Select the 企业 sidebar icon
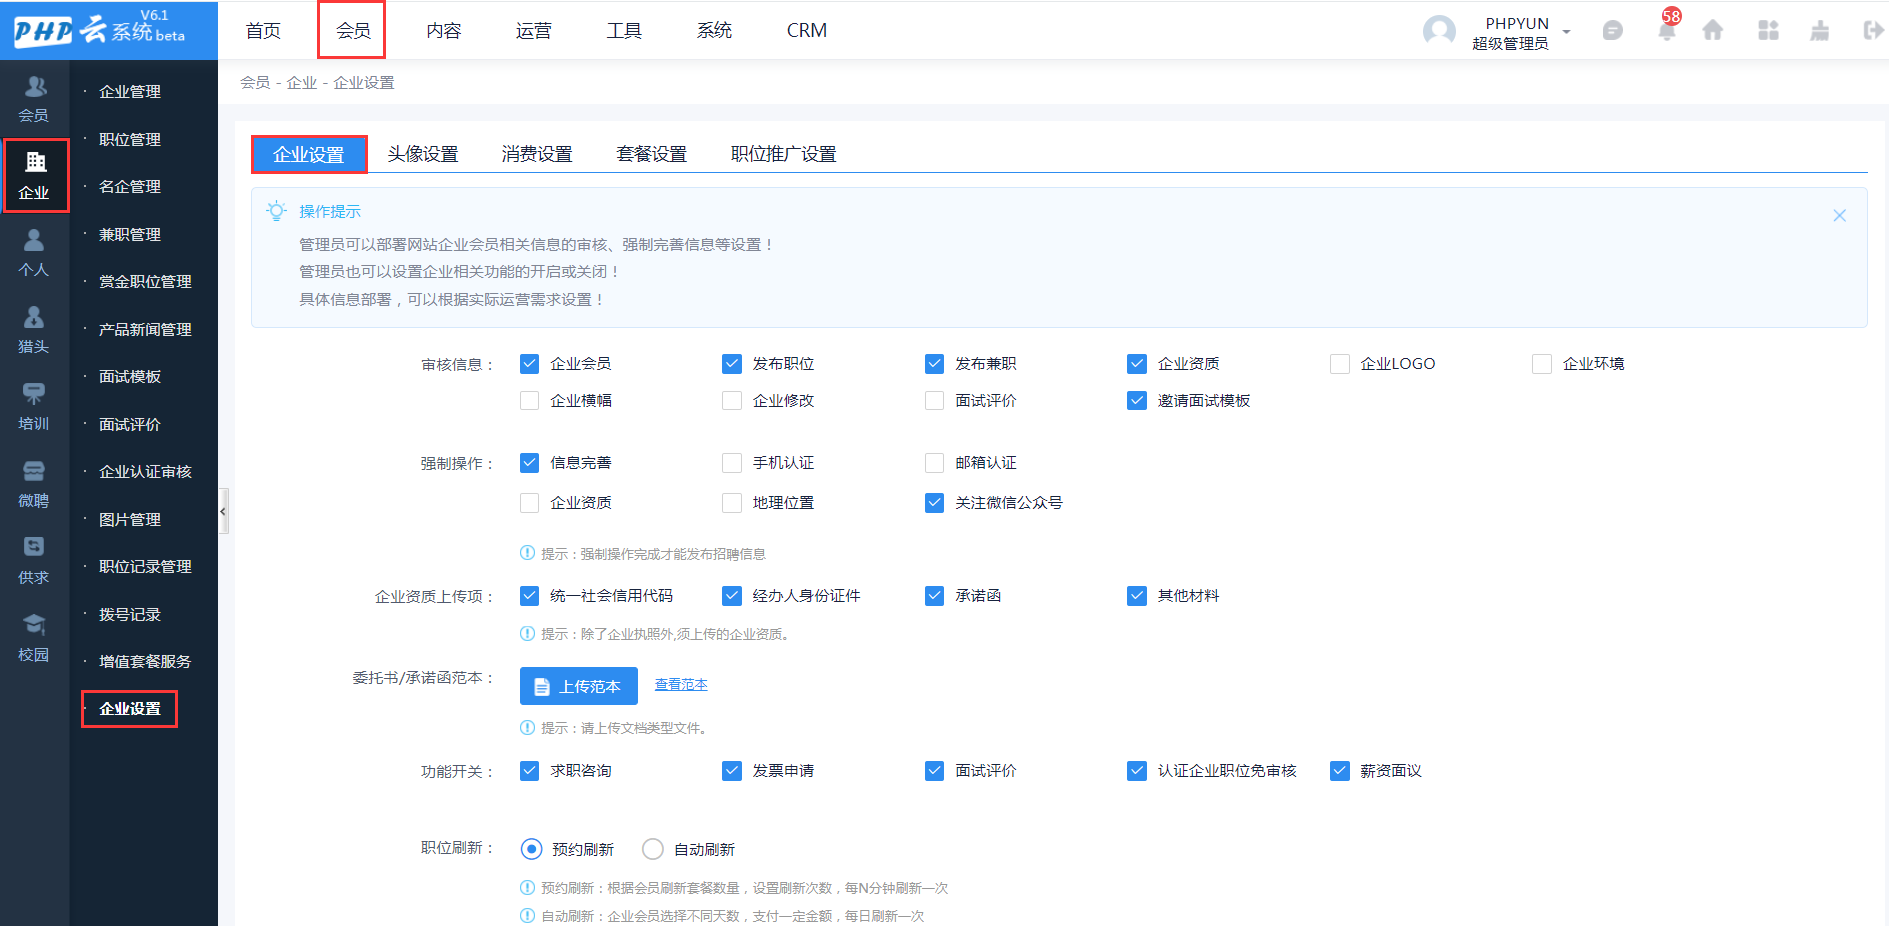The height and width of the screenshot is (926, 1889). click(x=36, y=175)
